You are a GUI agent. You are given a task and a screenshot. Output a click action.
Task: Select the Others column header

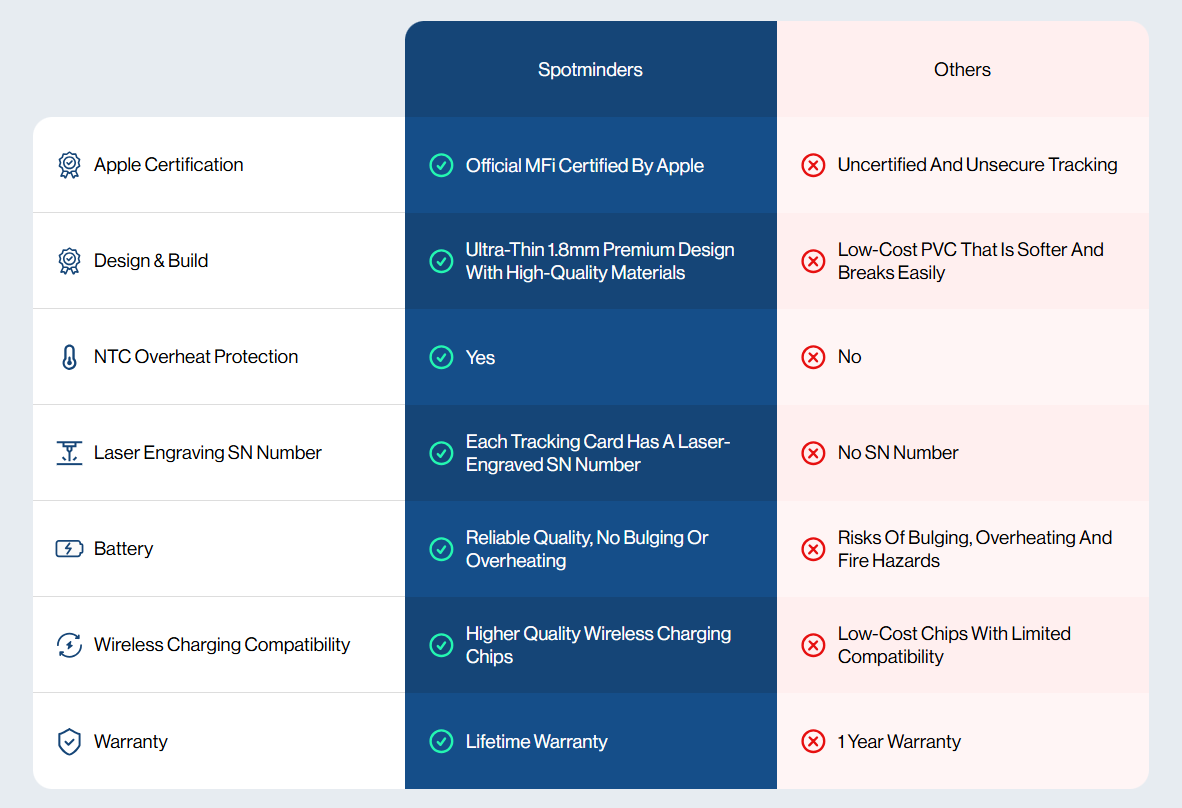pyautogui.click(x=963, y=69)
